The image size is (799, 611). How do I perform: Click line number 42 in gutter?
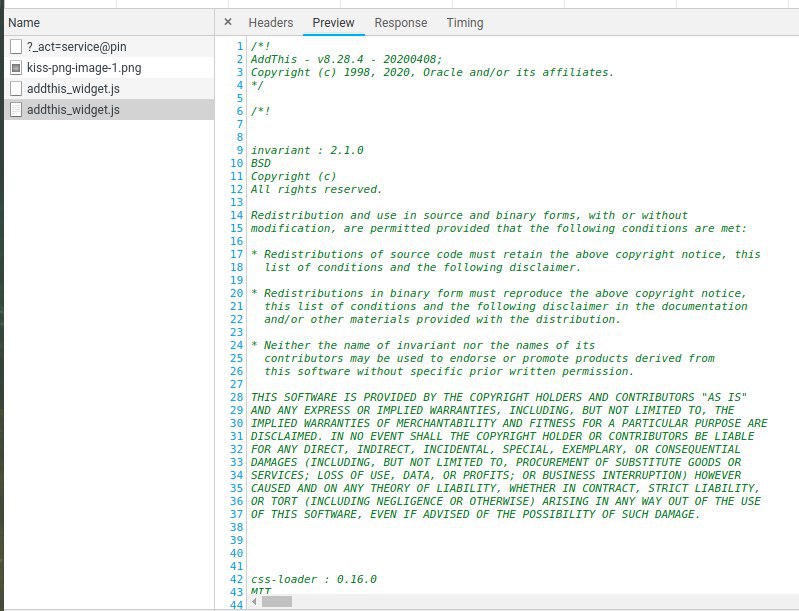236,579
